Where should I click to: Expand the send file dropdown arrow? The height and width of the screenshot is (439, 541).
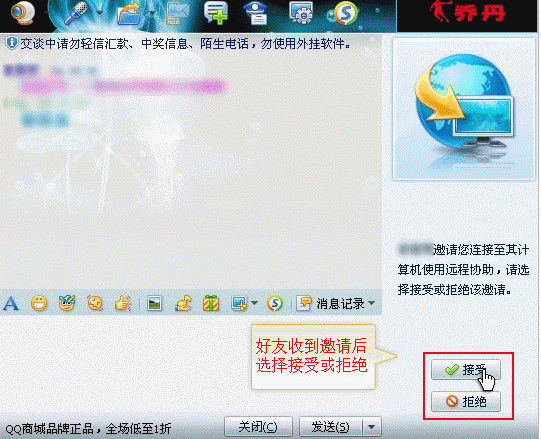pyautogui.click(x=152, y=13)
